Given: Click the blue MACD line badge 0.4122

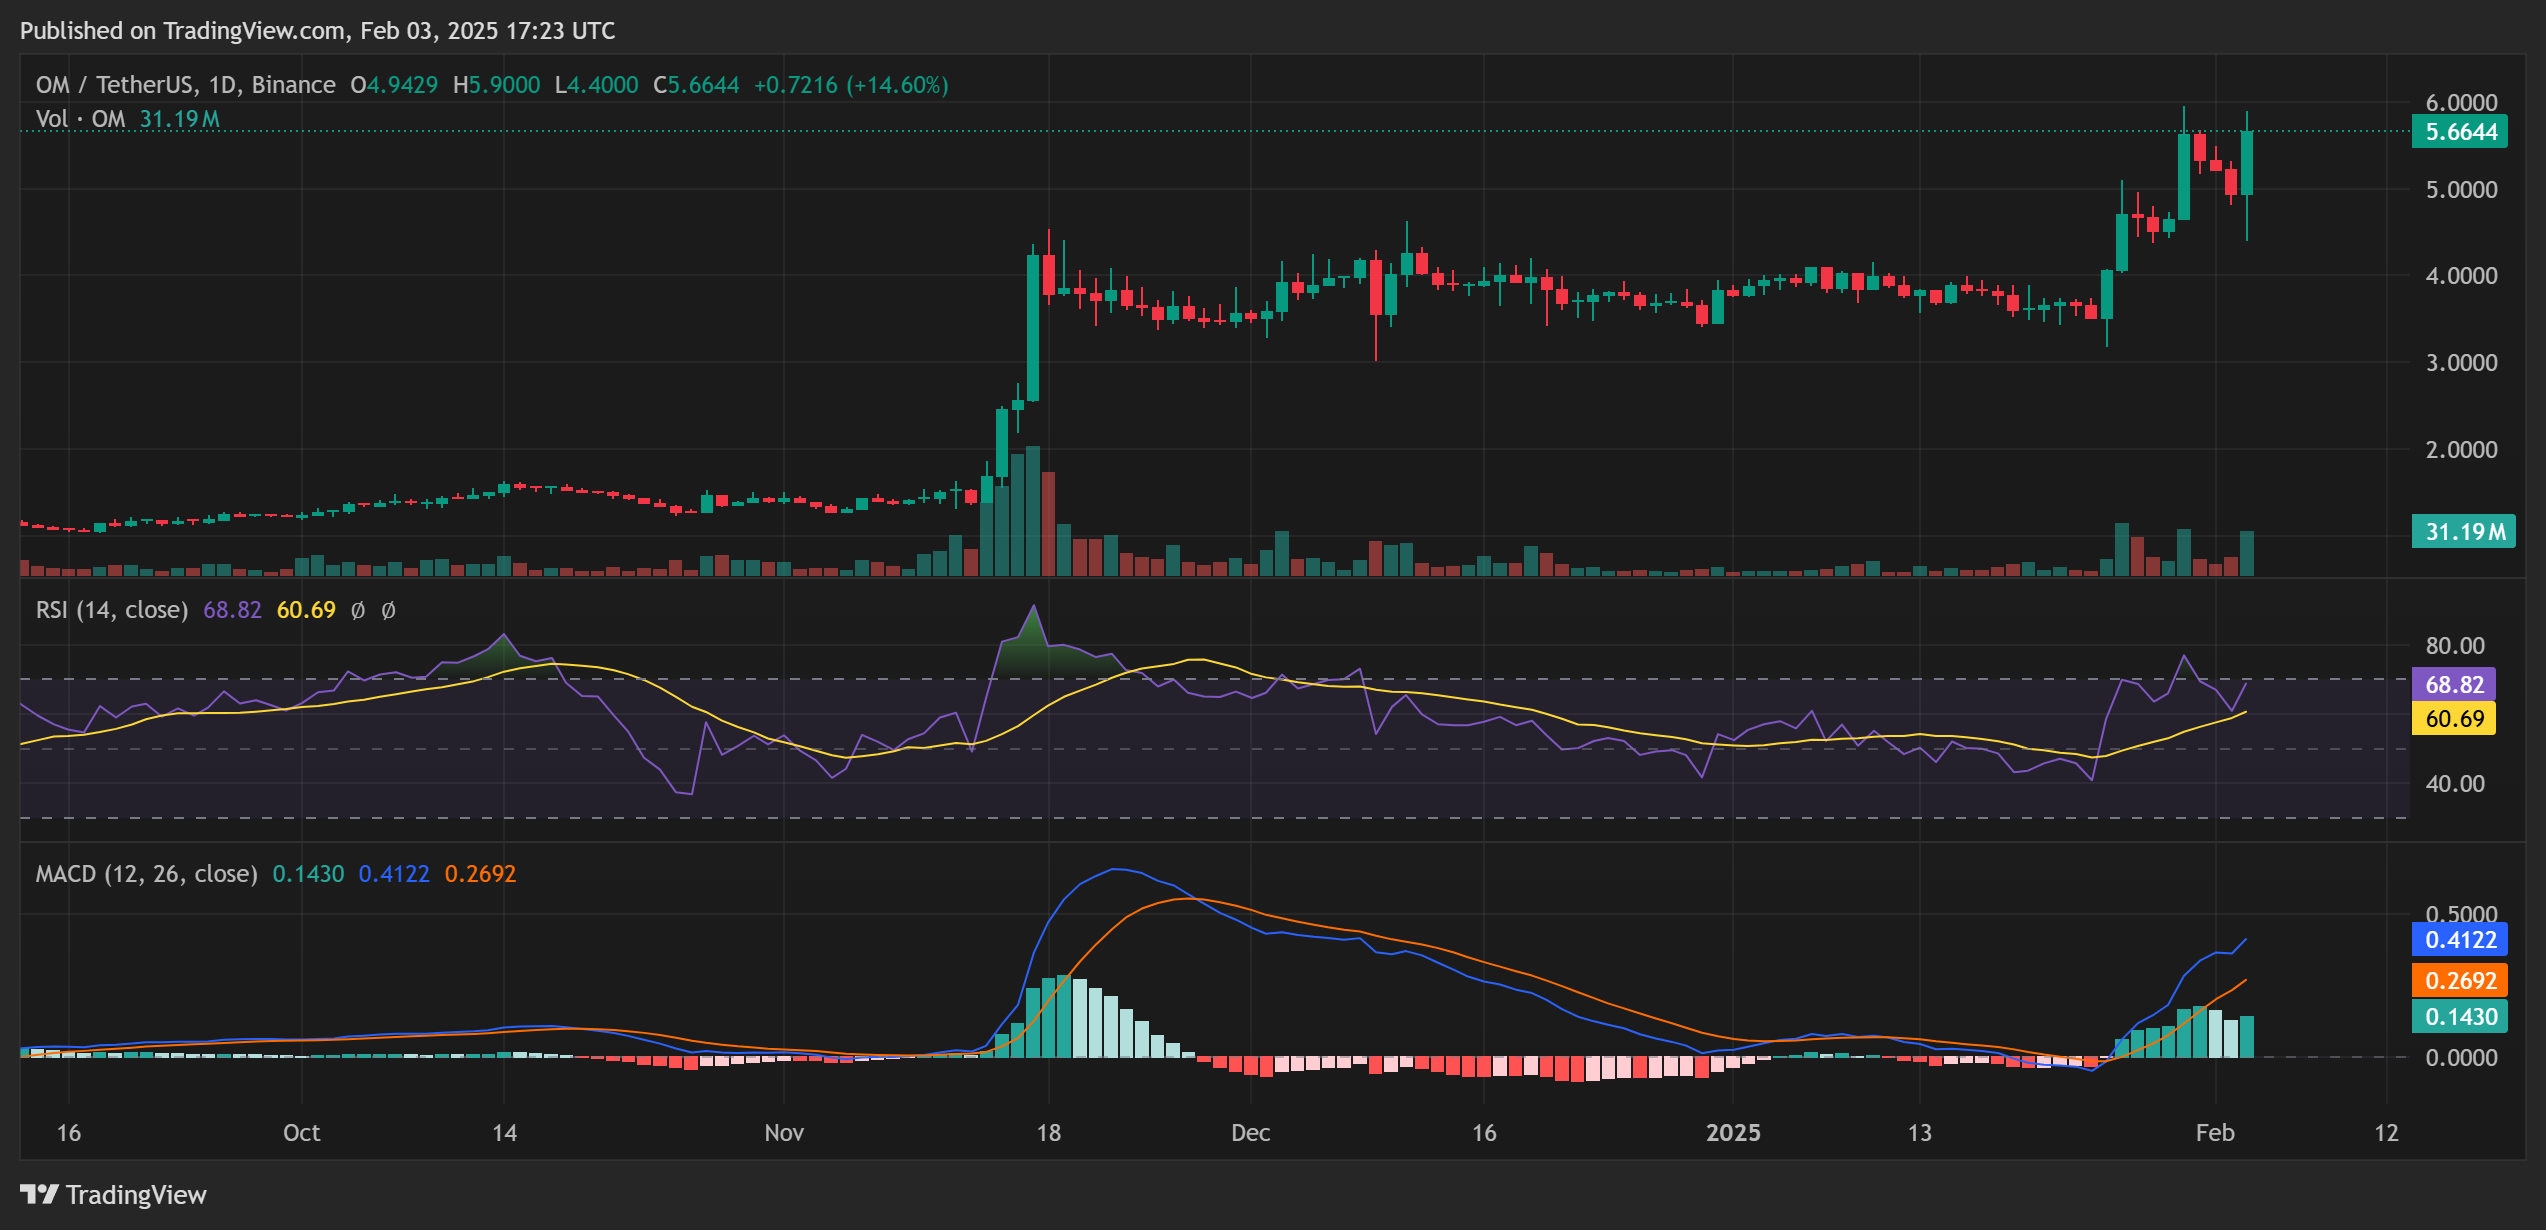Looking at the screenshot, I should (2460, 940).
